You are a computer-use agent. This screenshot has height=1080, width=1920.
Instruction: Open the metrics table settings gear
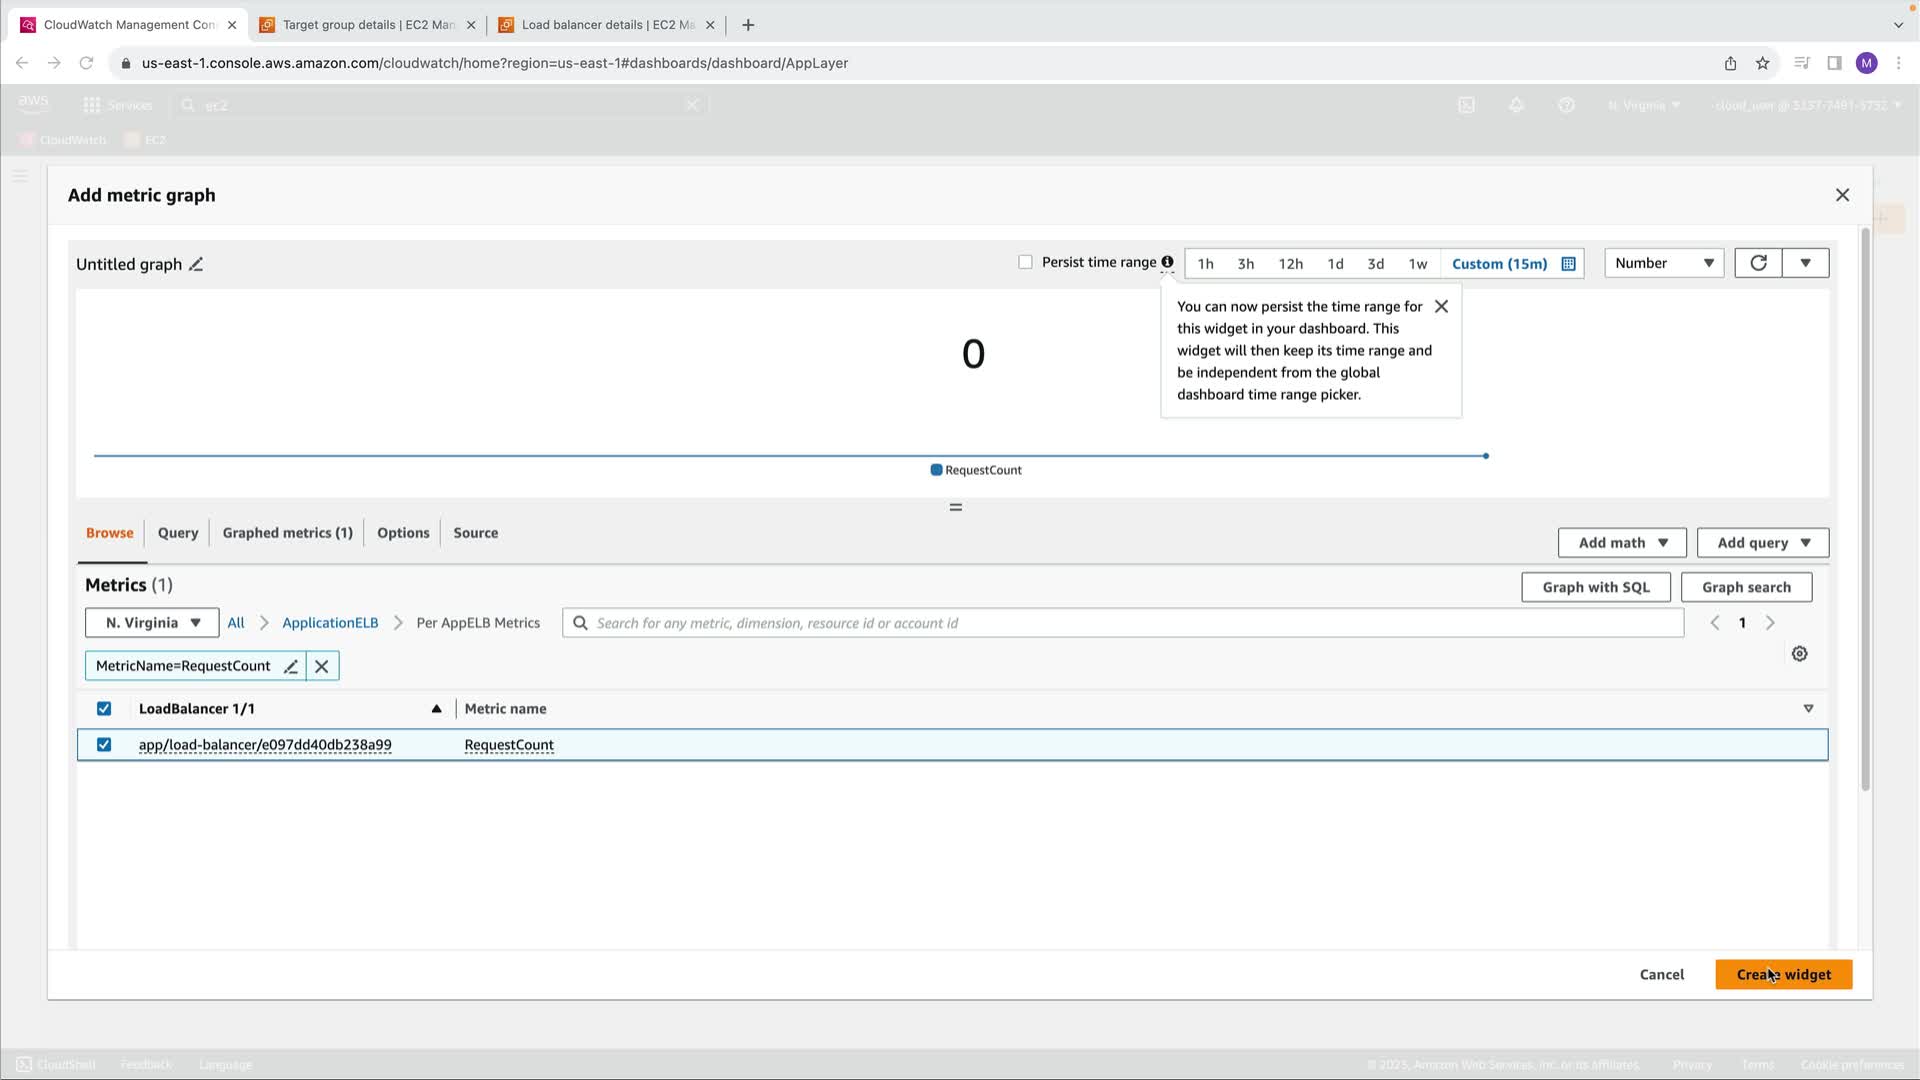point(1799,654)
